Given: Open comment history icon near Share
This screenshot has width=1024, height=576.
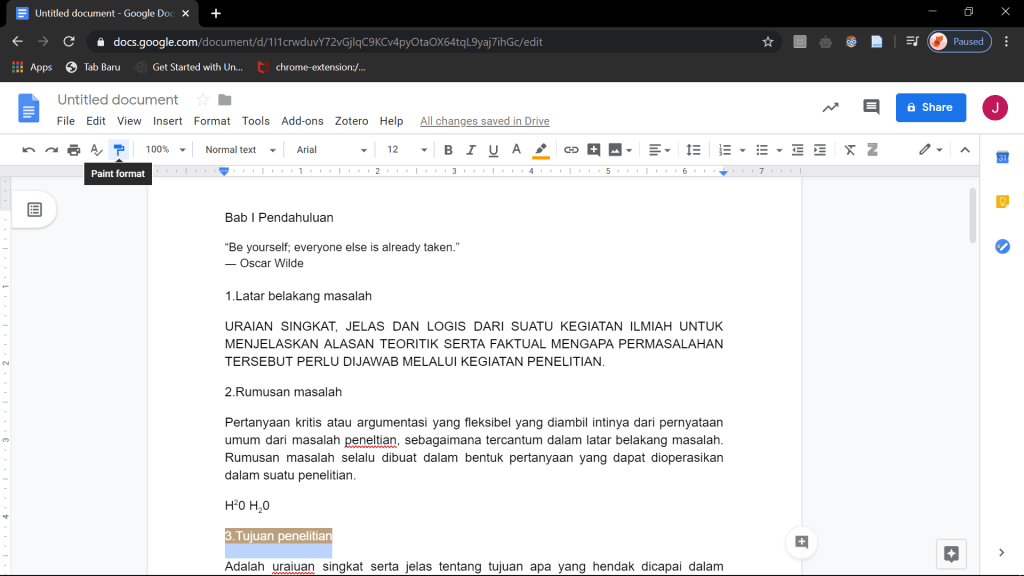Looking at the screenshot, I should (x=871, y=107).
